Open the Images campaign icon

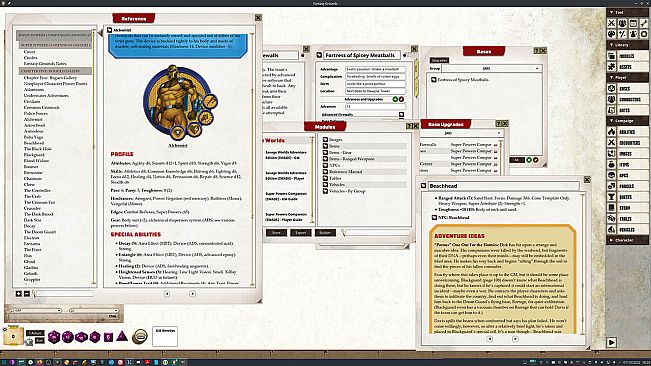point(612,153)
